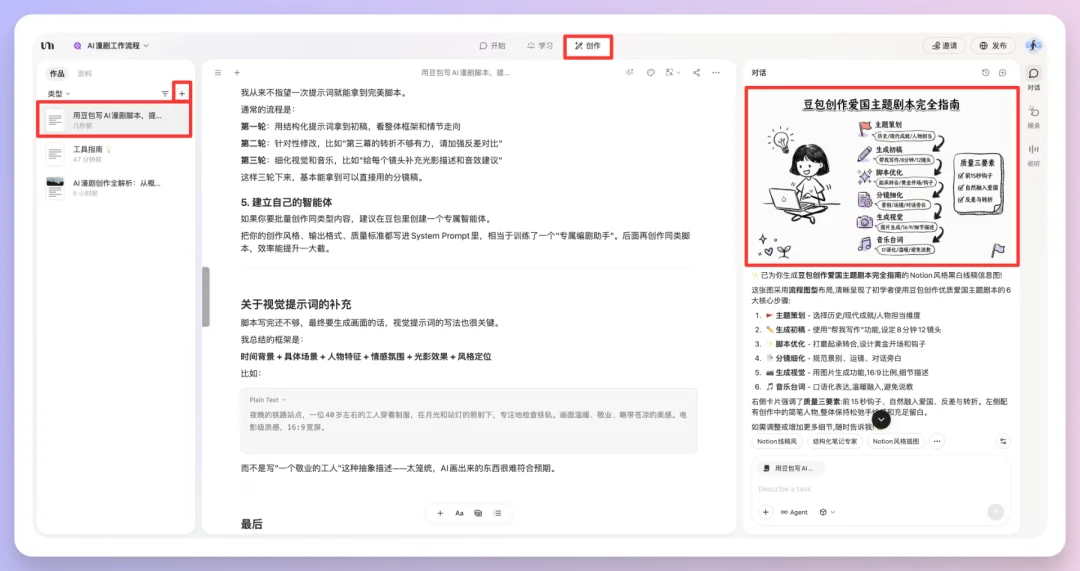
Task: Click the app logo at top left
Action: 48,45
